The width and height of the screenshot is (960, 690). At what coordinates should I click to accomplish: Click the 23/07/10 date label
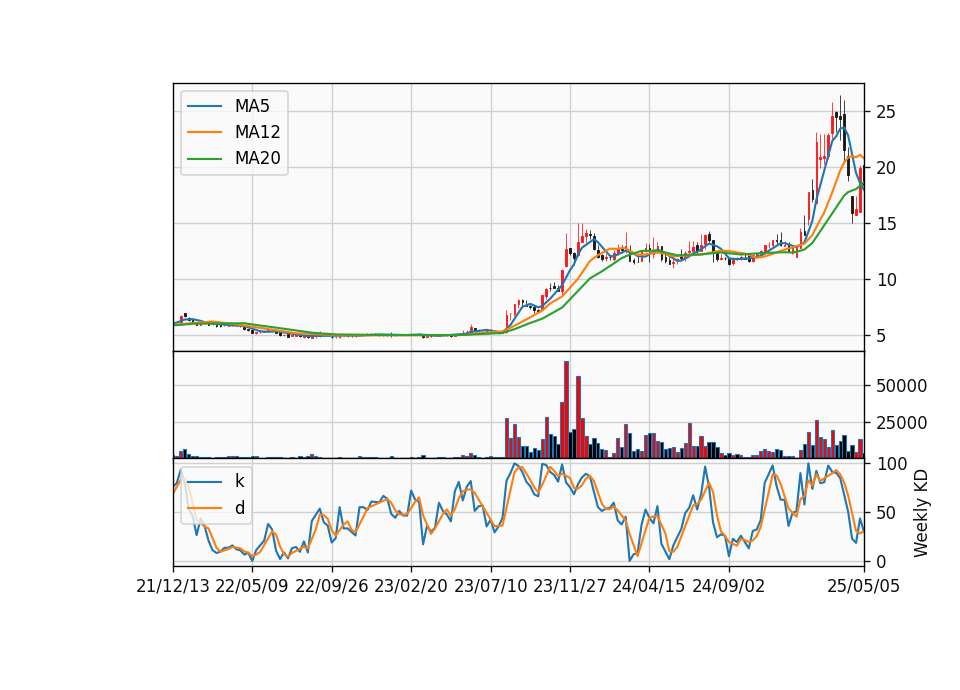tap(490, 586)
